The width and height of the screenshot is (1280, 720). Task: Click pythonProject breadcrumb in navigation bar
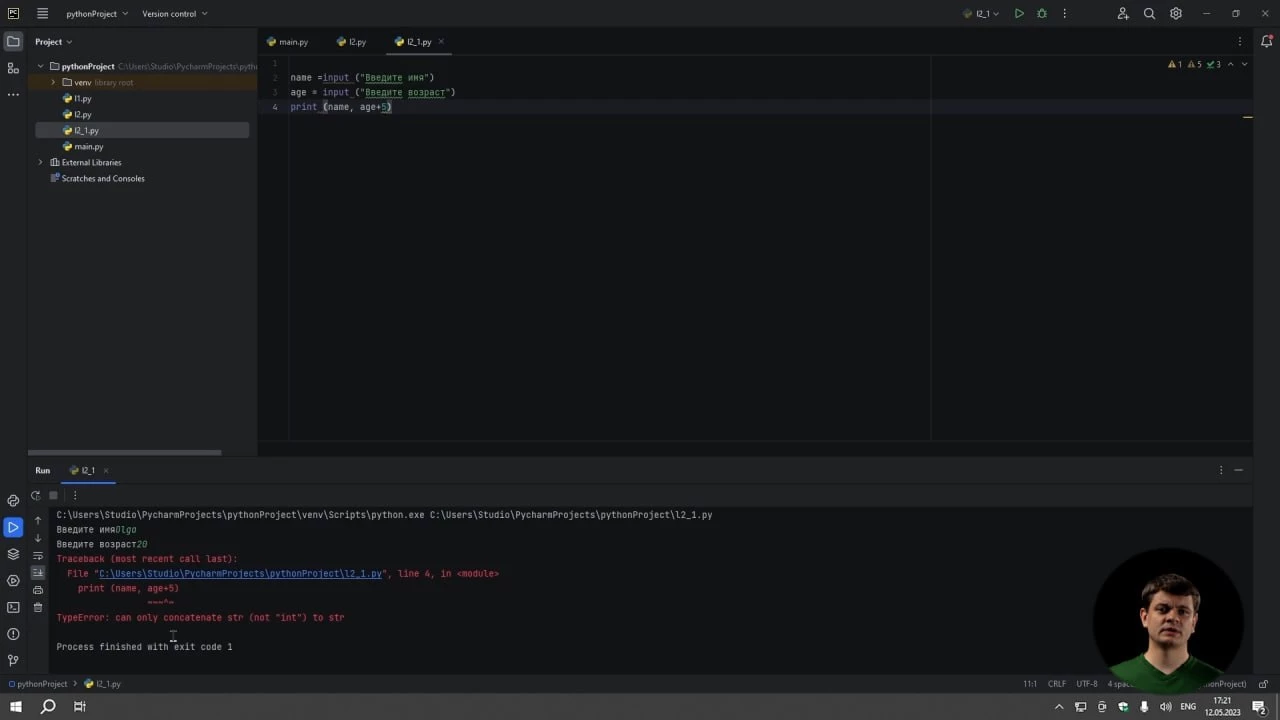37,684
